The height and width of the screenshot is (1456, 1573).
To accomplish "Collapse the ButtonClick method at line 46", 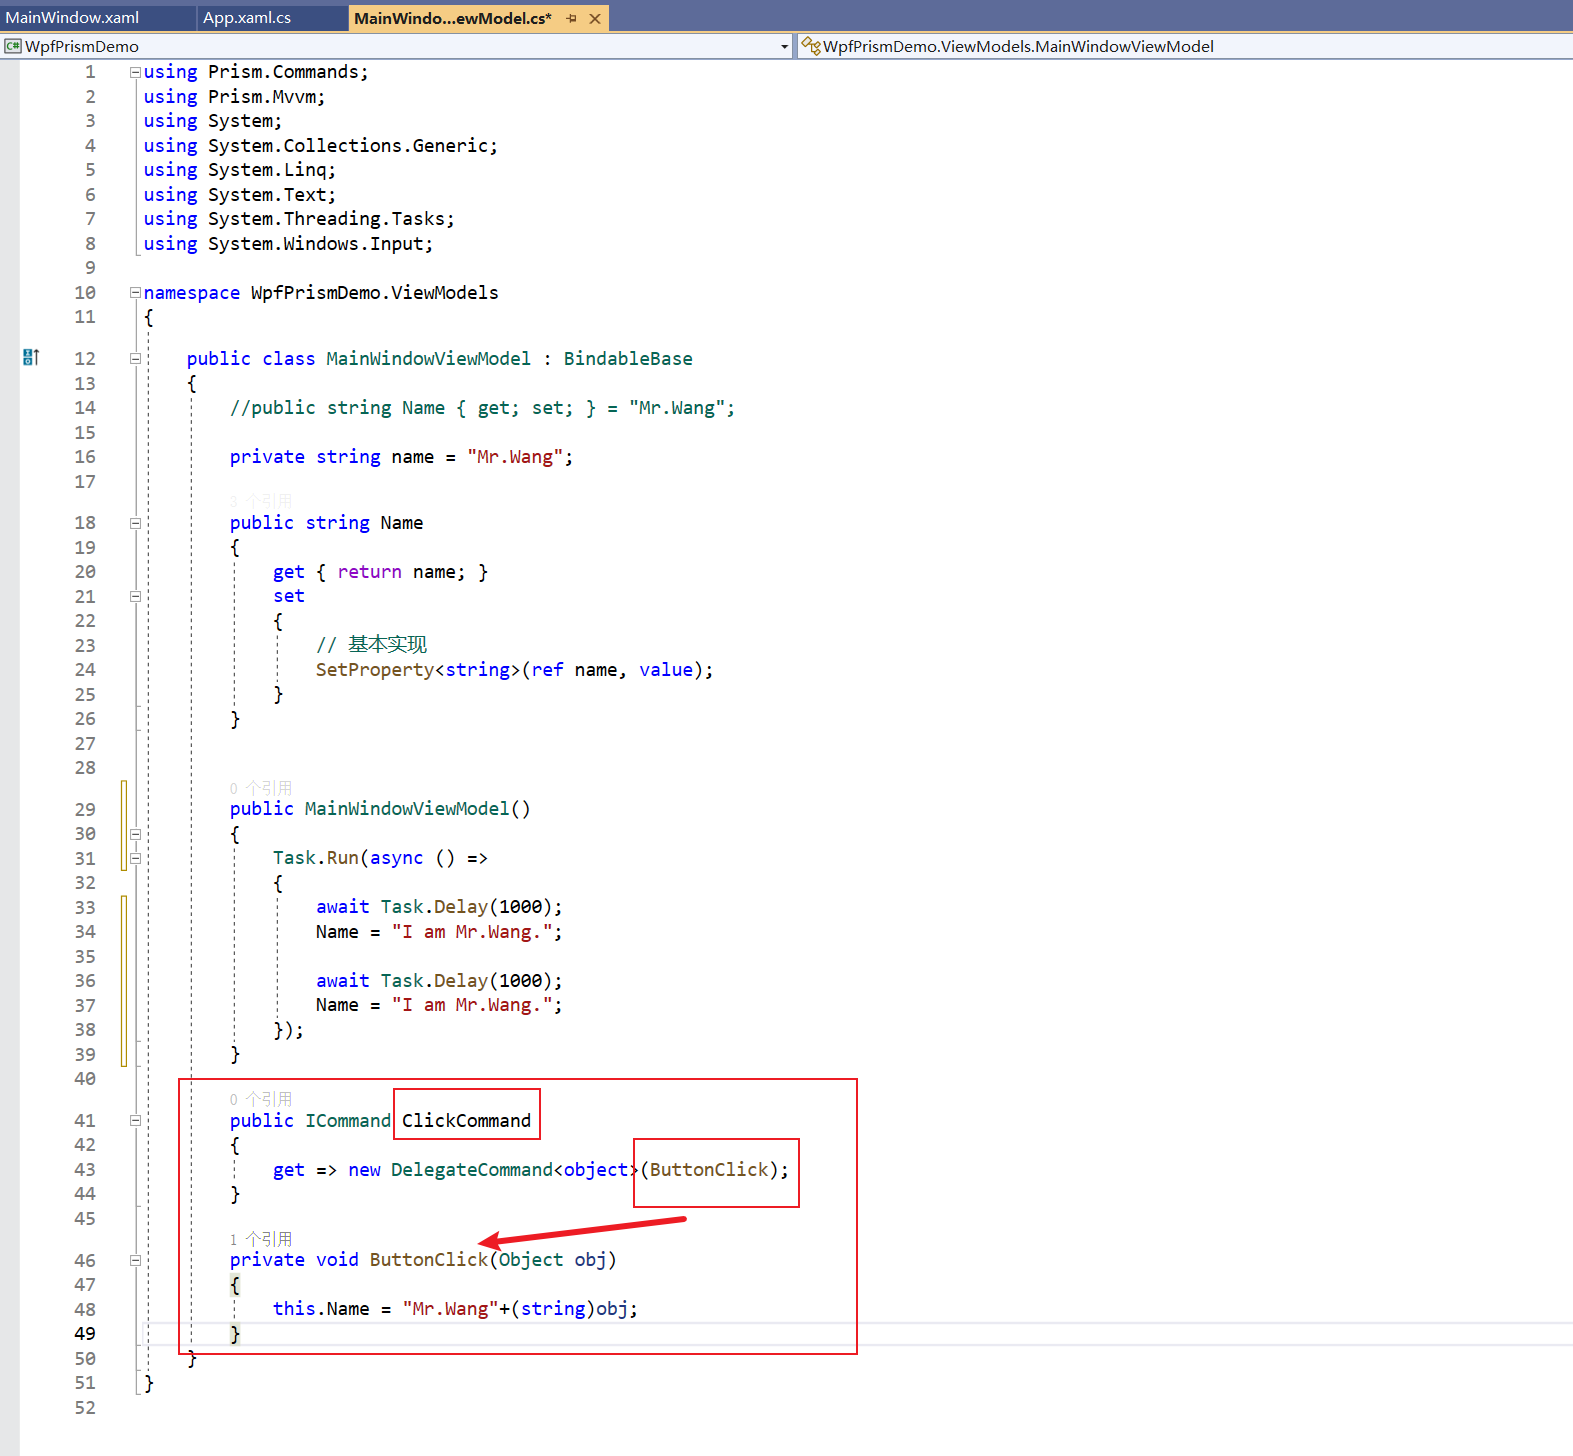I will 135,1260.
